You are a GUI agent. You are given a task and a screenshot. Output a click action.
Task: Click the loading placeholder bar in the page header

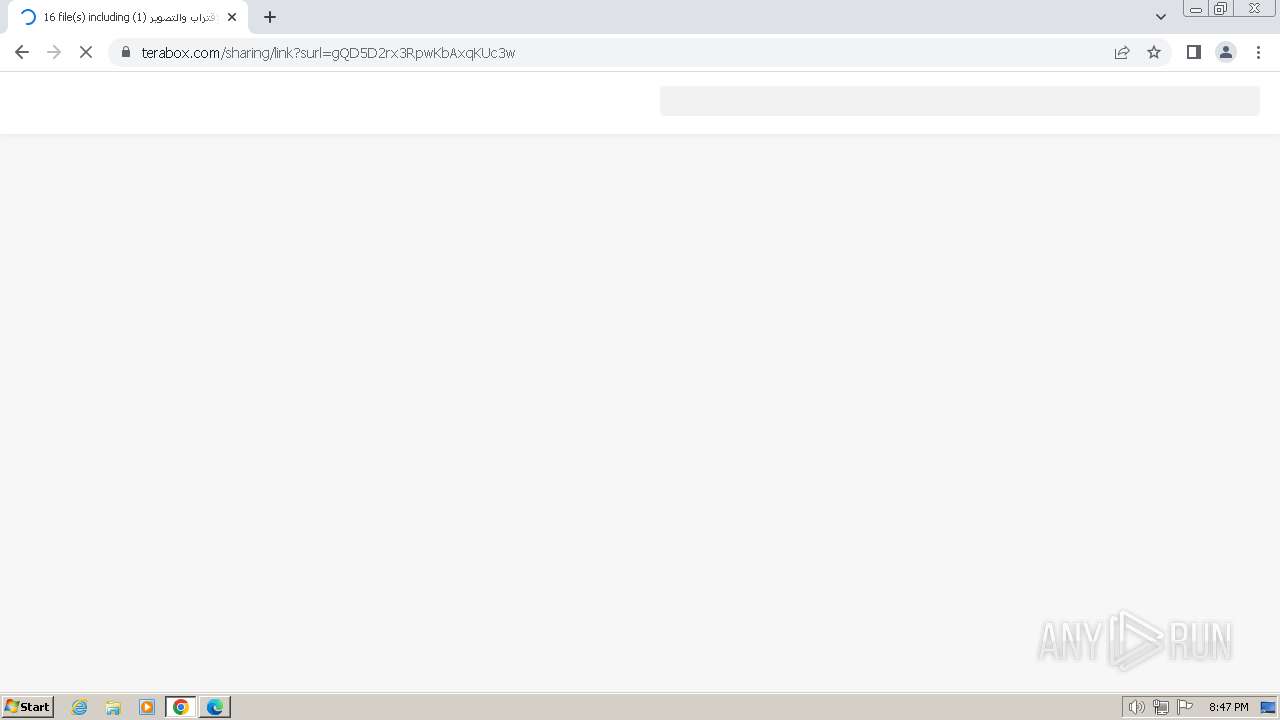pyautogui.click(x=959, y=101)
